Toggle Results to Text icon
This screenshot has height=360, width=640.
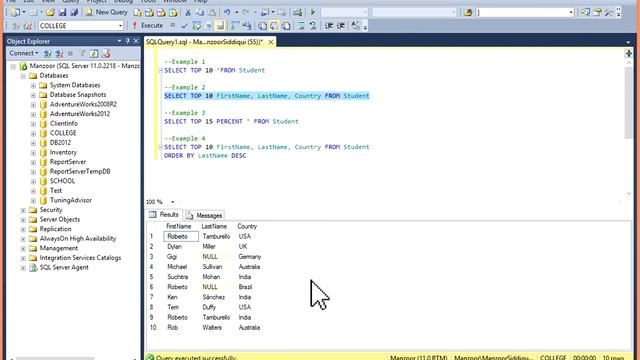(x=262, y=26)
